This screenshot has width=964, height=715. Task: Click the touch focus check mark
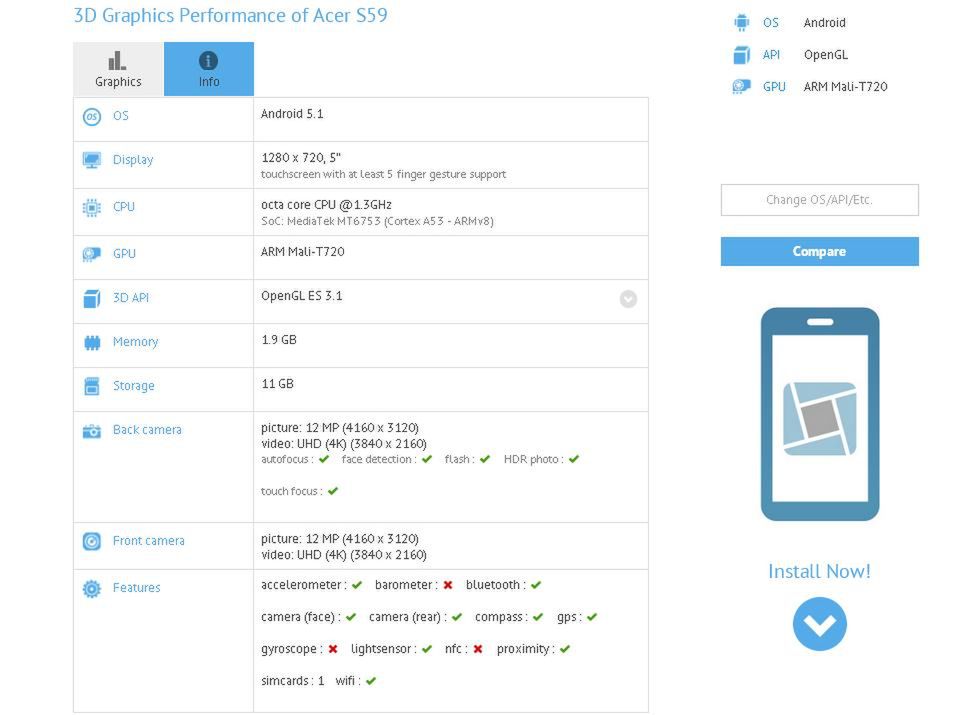[x=333, y=491]
